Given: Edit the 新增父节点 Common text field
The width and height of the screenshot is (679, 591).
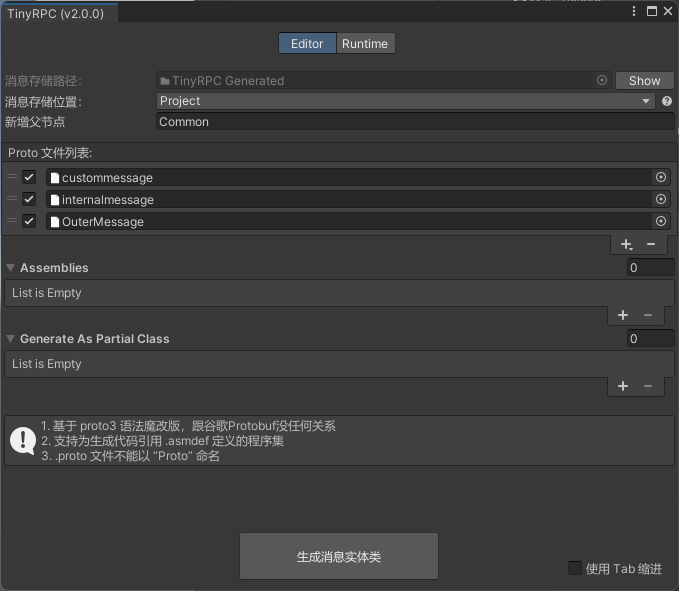Looking at the screenshot, I should (415, 122).
